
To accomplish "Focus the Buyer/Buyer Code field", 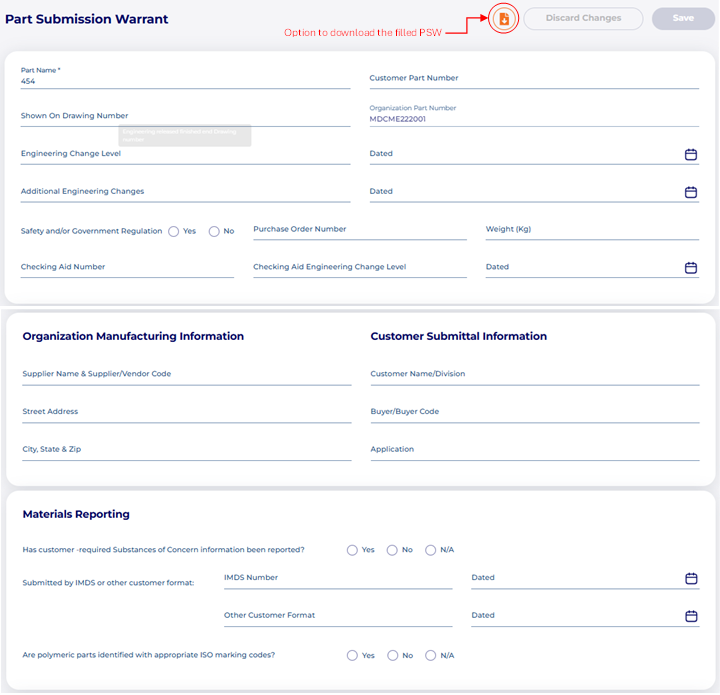I will tap(534, 412).
